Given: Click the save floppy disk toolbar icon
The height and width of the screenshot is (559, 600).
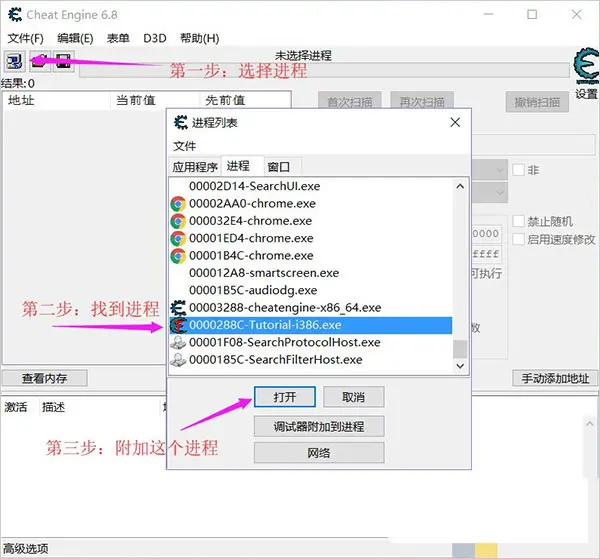Looking at the screenshot, I should [62, 62].
